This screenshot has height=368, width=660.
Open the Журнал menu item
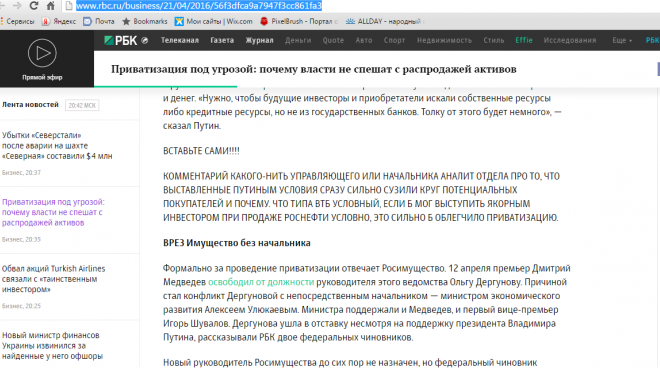(259, 40)
